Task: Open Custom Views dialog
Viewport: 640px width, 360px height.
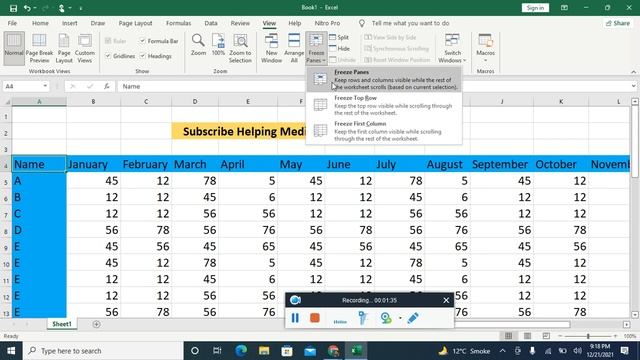Action: coord(84,49)
